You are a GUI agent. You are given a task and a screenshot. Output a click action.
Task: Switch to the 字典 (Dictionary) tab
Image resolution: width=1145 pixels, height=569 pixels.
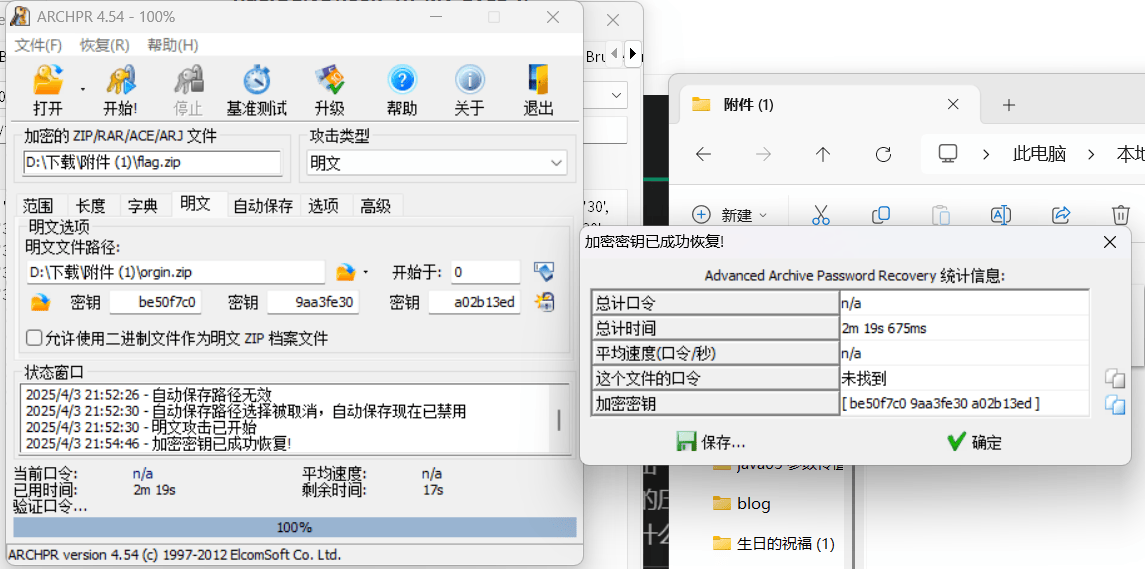pyautogui.click(x=142, y=206)
